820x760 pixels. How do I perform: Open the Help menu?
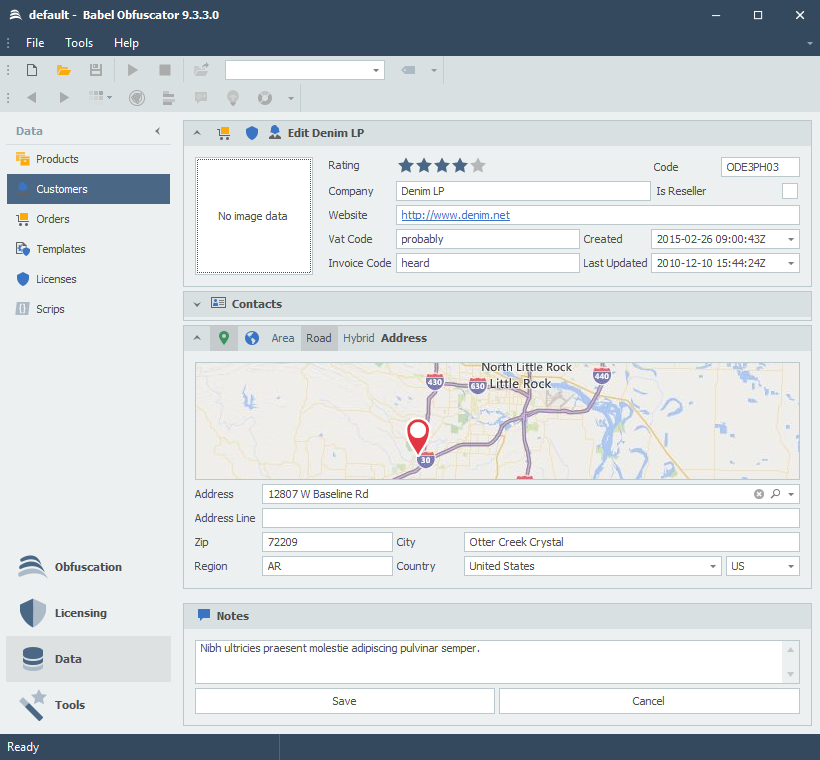[127, 43]
